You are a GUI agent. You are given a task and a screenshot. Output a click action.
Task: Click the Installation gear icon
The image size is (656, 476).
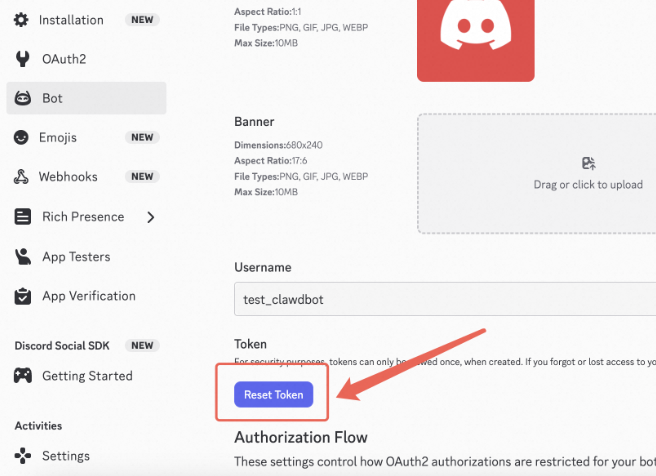pos(21,20)
